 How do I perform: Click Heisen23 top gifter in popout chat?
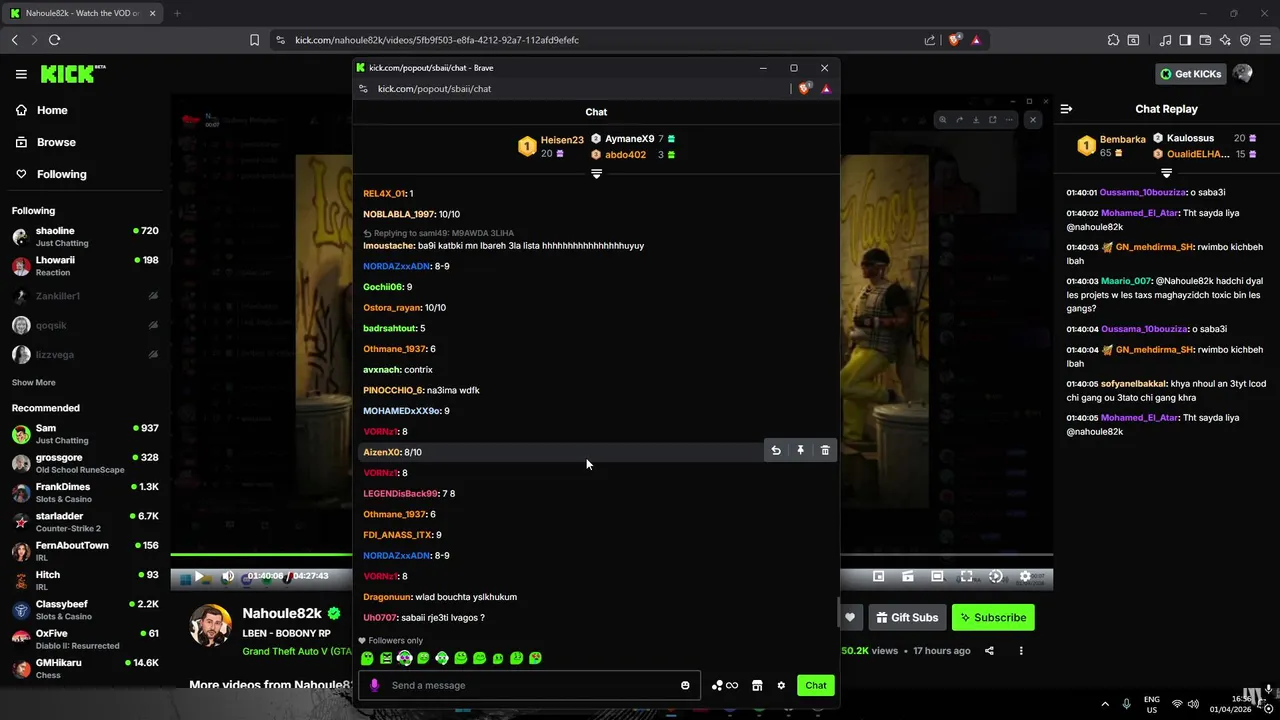pyautogui.click(x=562, y=140)
